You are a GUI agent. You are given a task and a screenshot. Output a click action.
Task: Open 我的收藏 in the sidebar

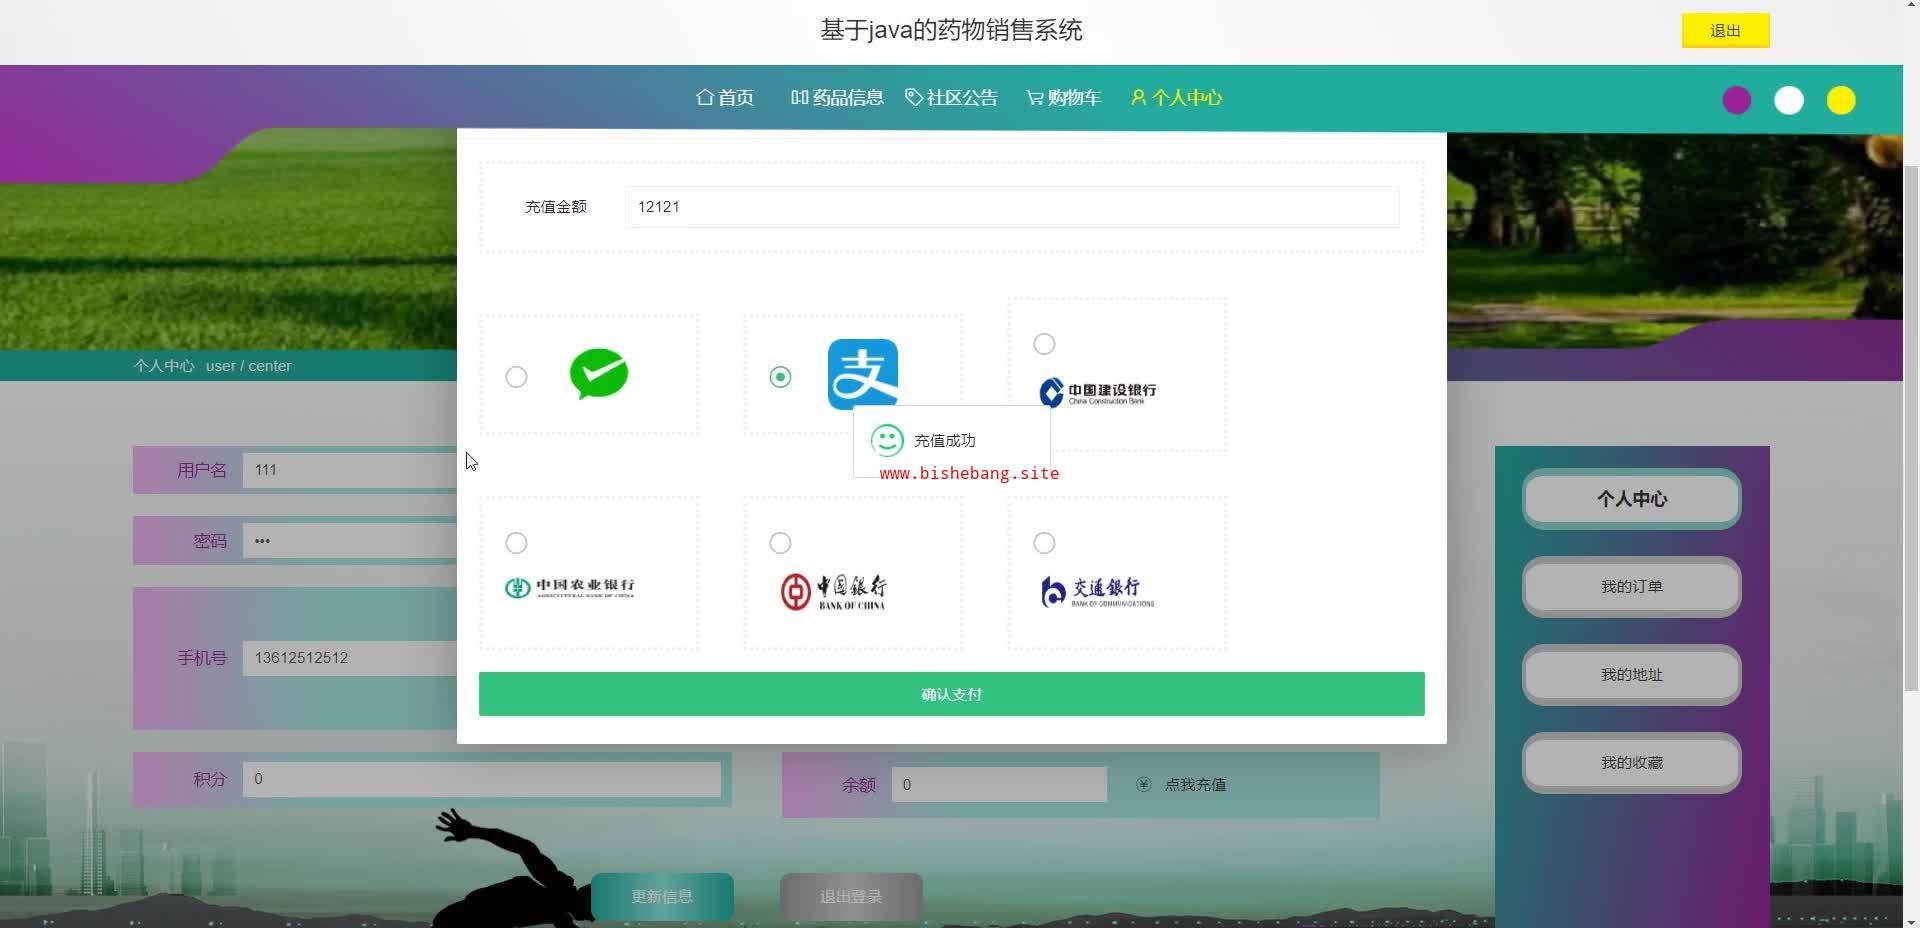coord(1632,763)
